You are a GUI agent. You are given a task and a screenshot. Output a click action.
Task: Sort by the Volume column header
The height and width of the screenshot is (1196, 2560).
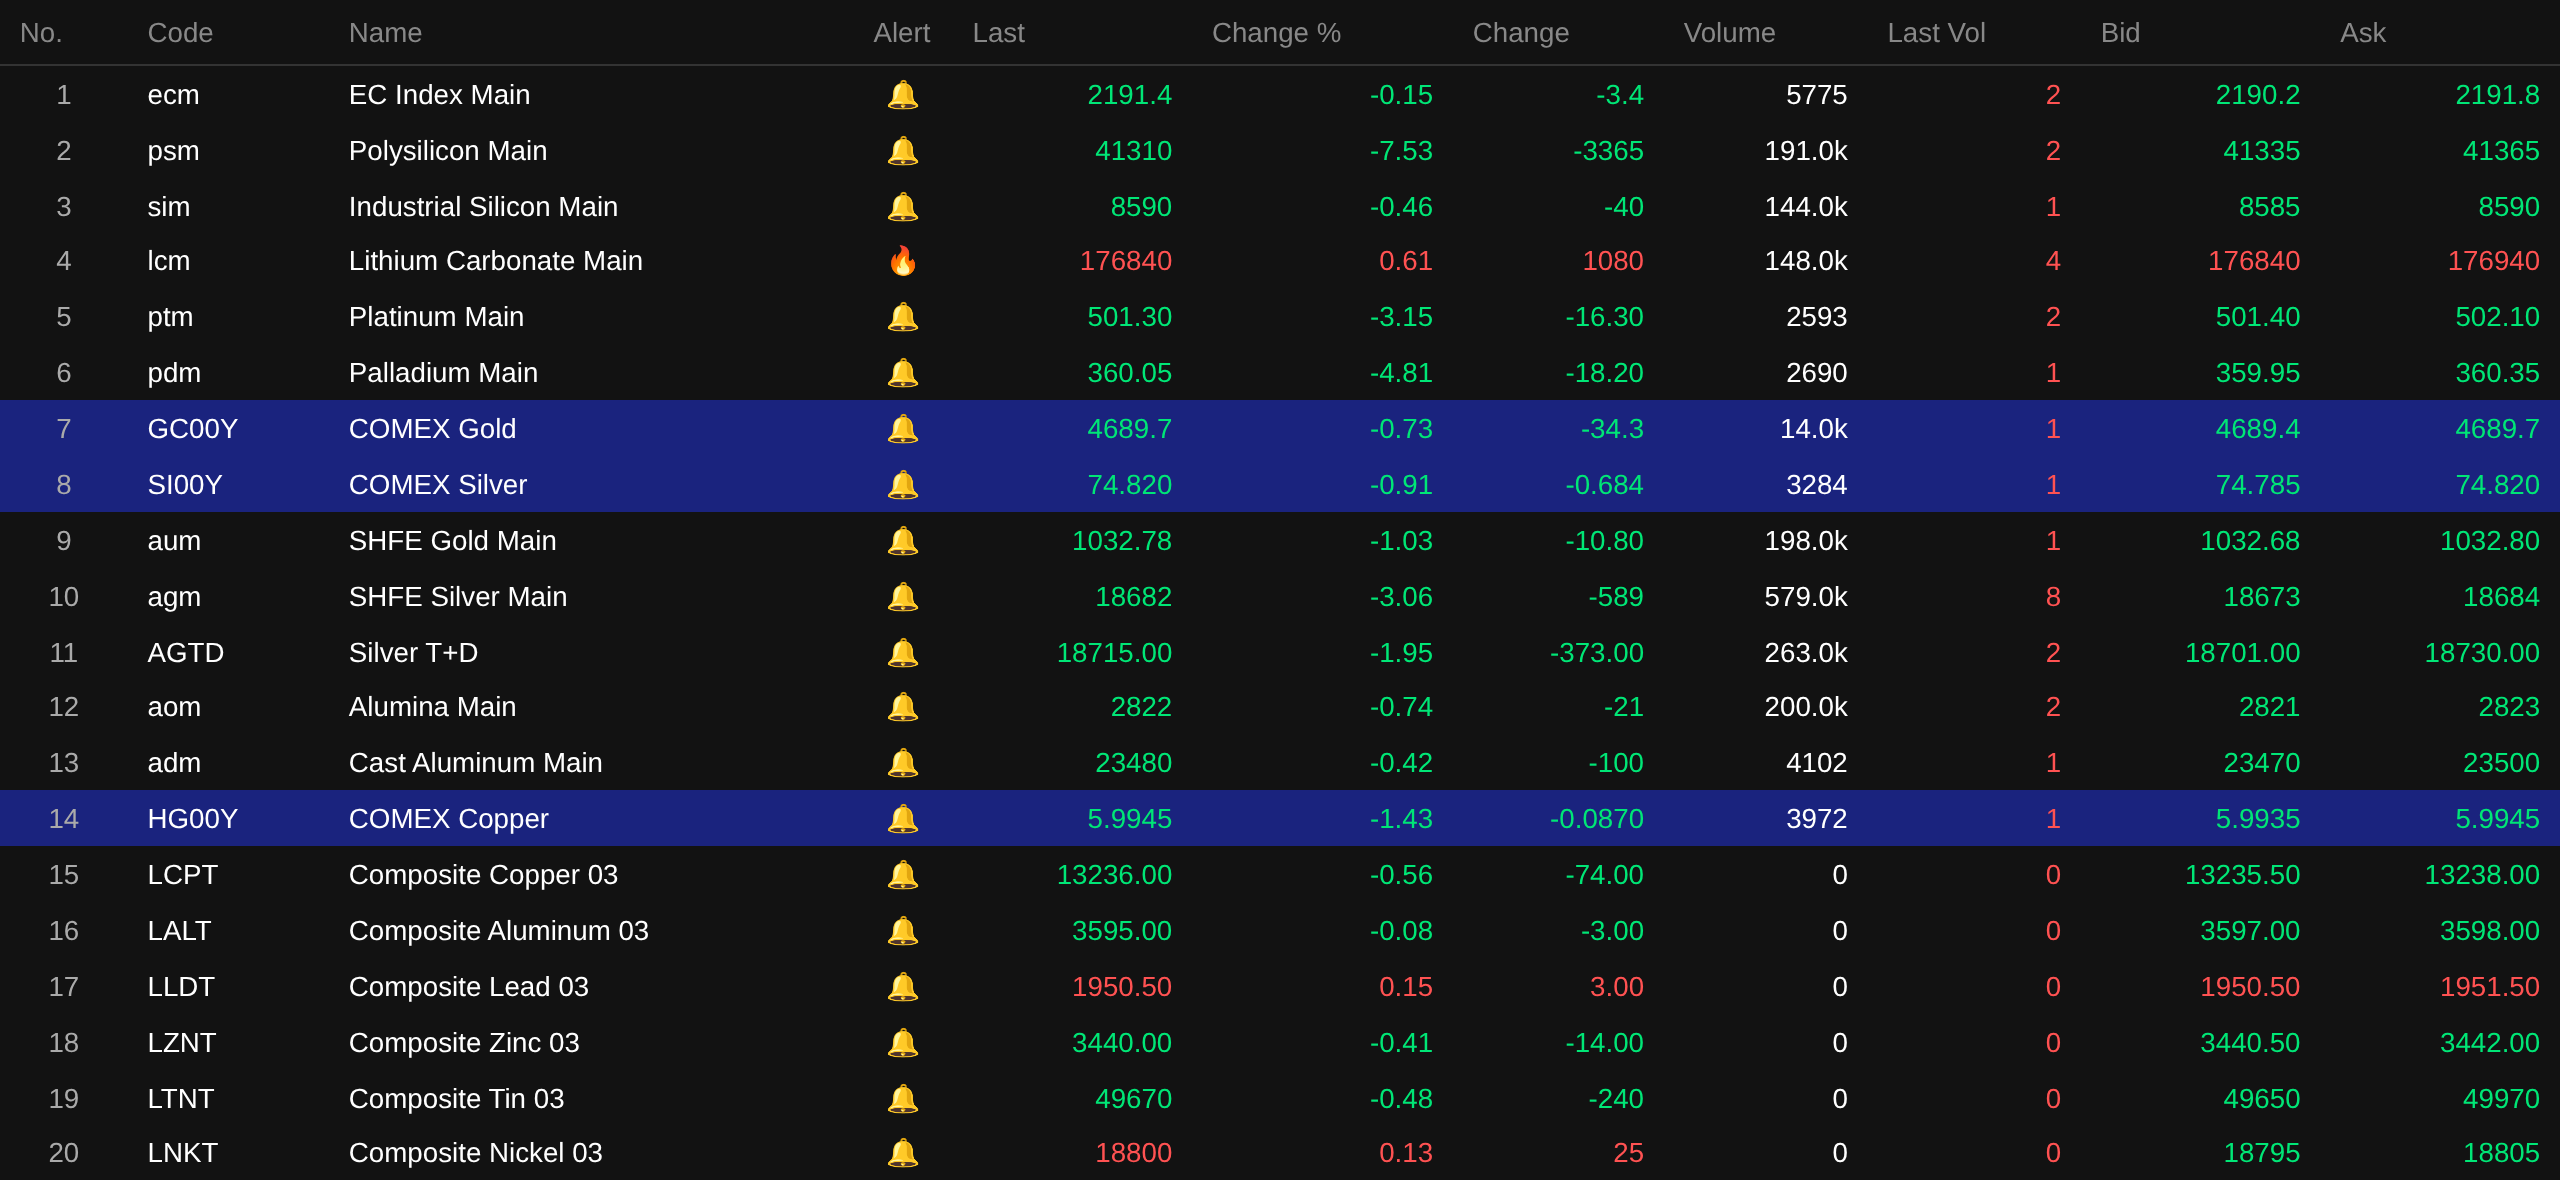(x=1728, y=33)
